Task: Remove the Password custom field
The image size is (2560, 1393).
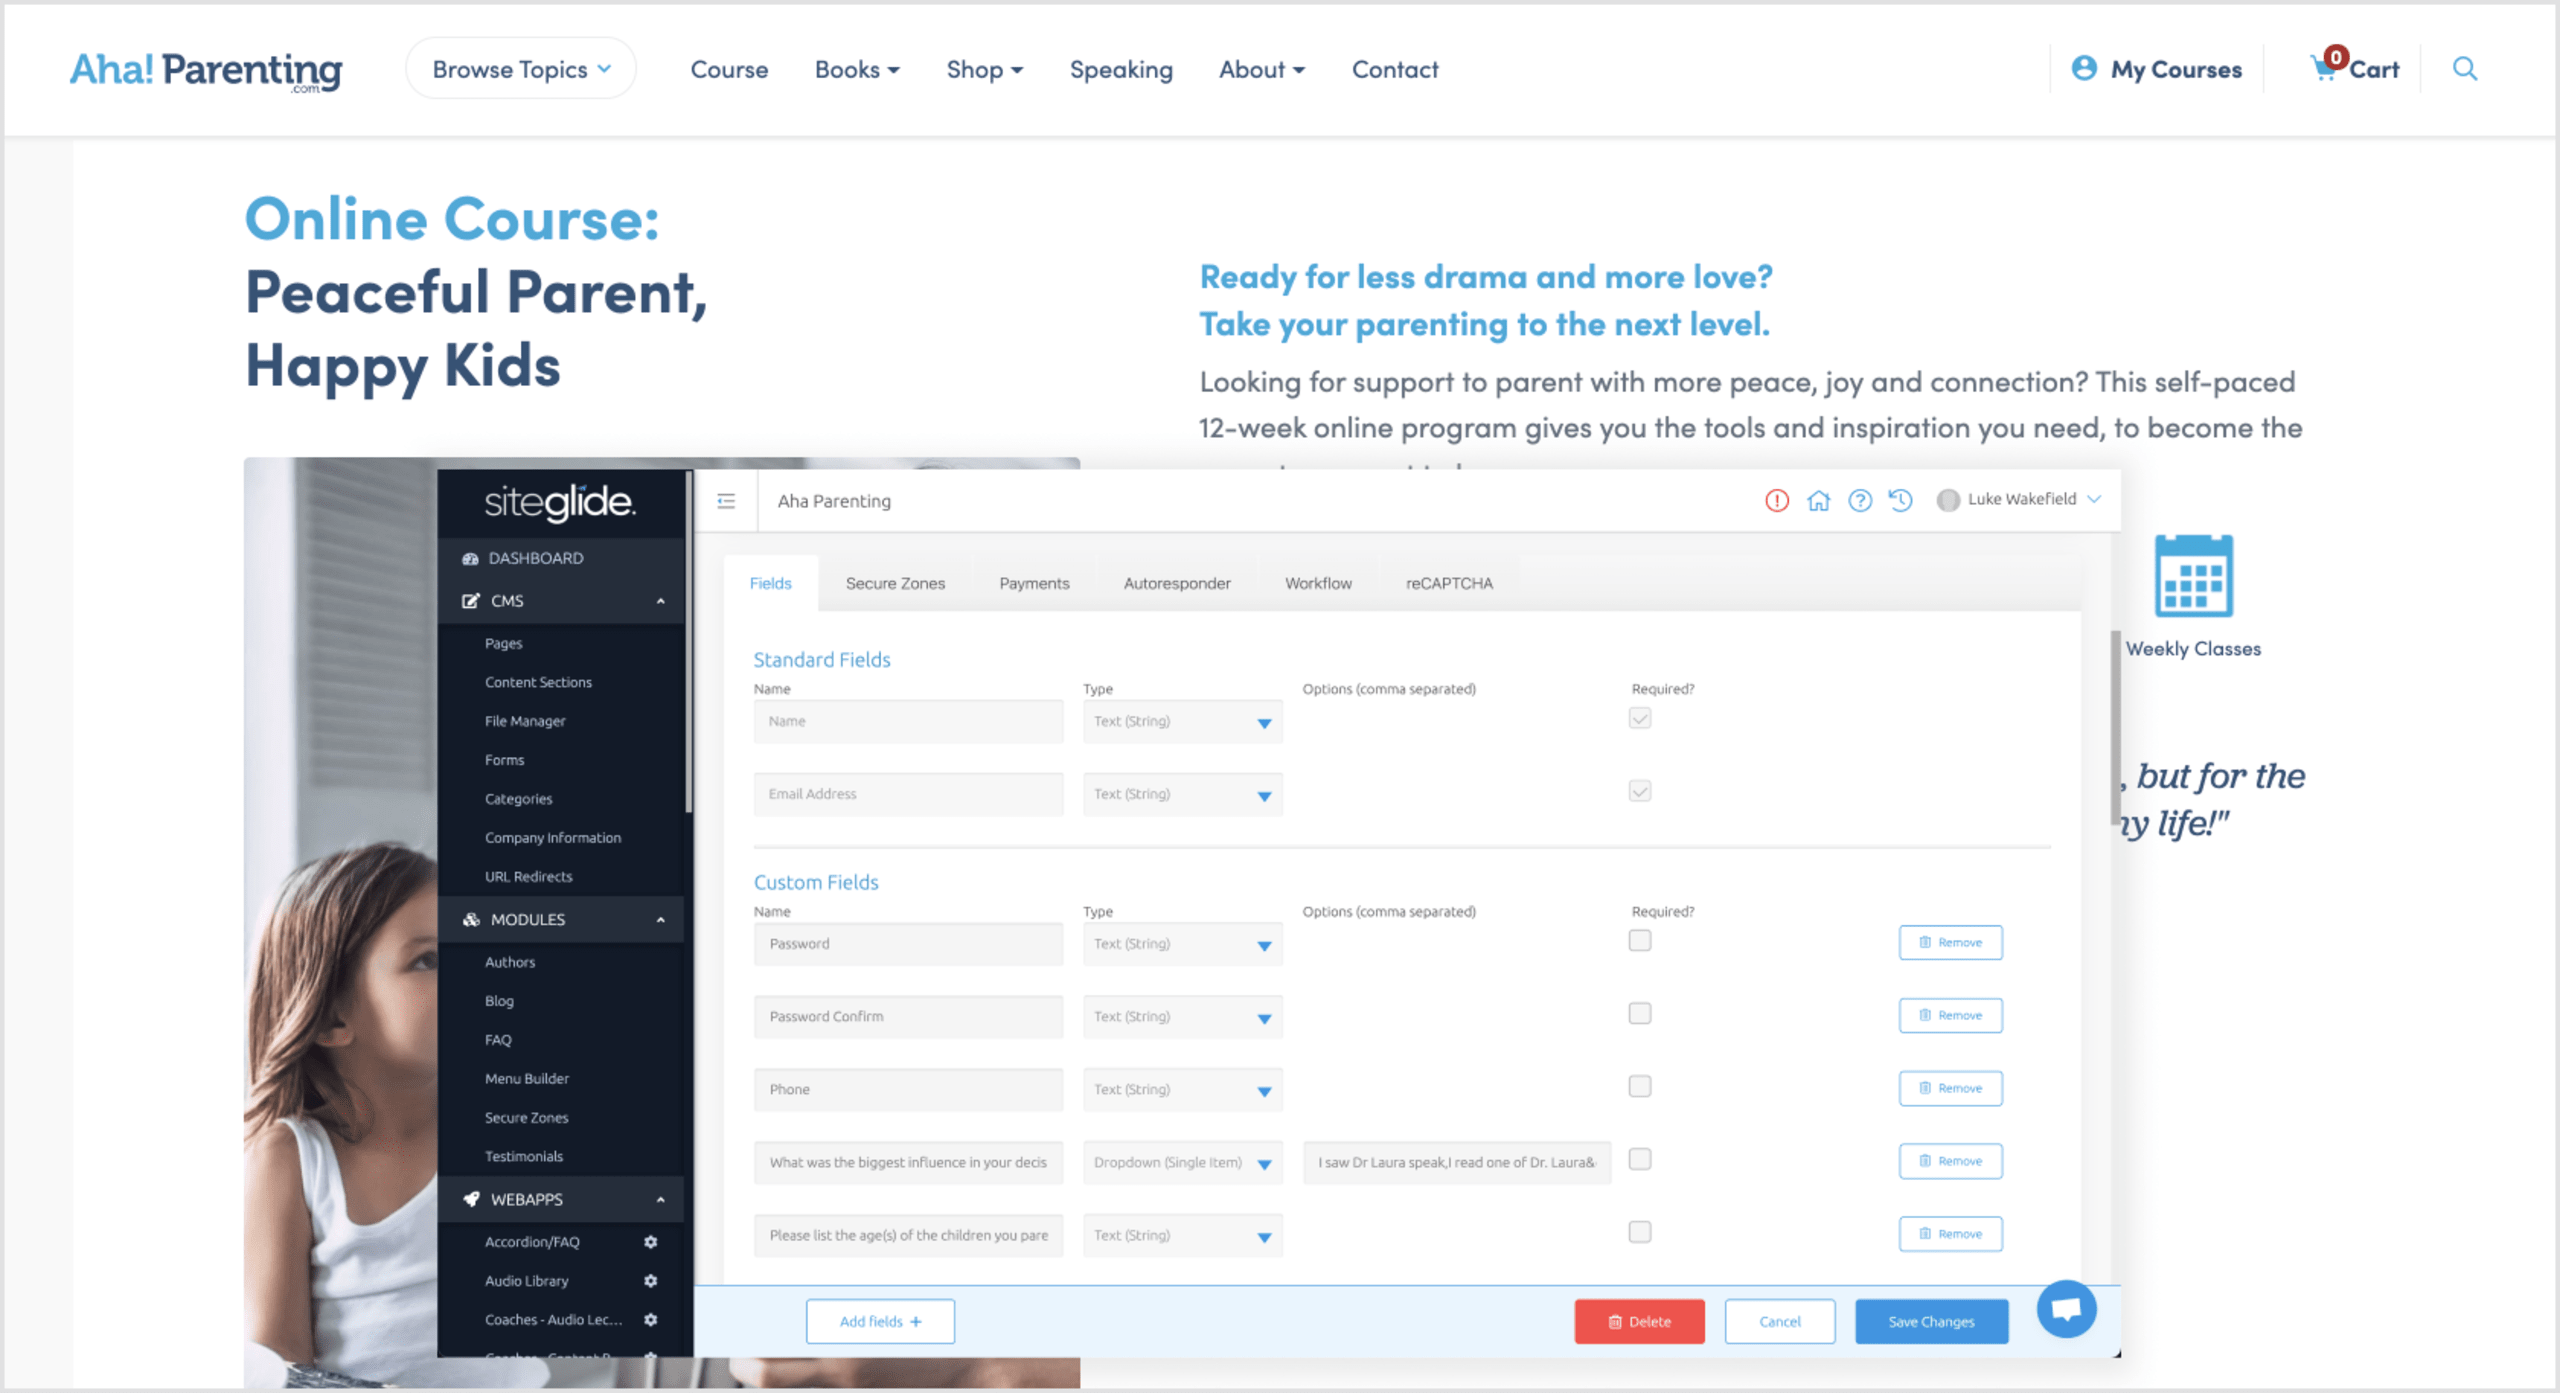Action: 1950,943
